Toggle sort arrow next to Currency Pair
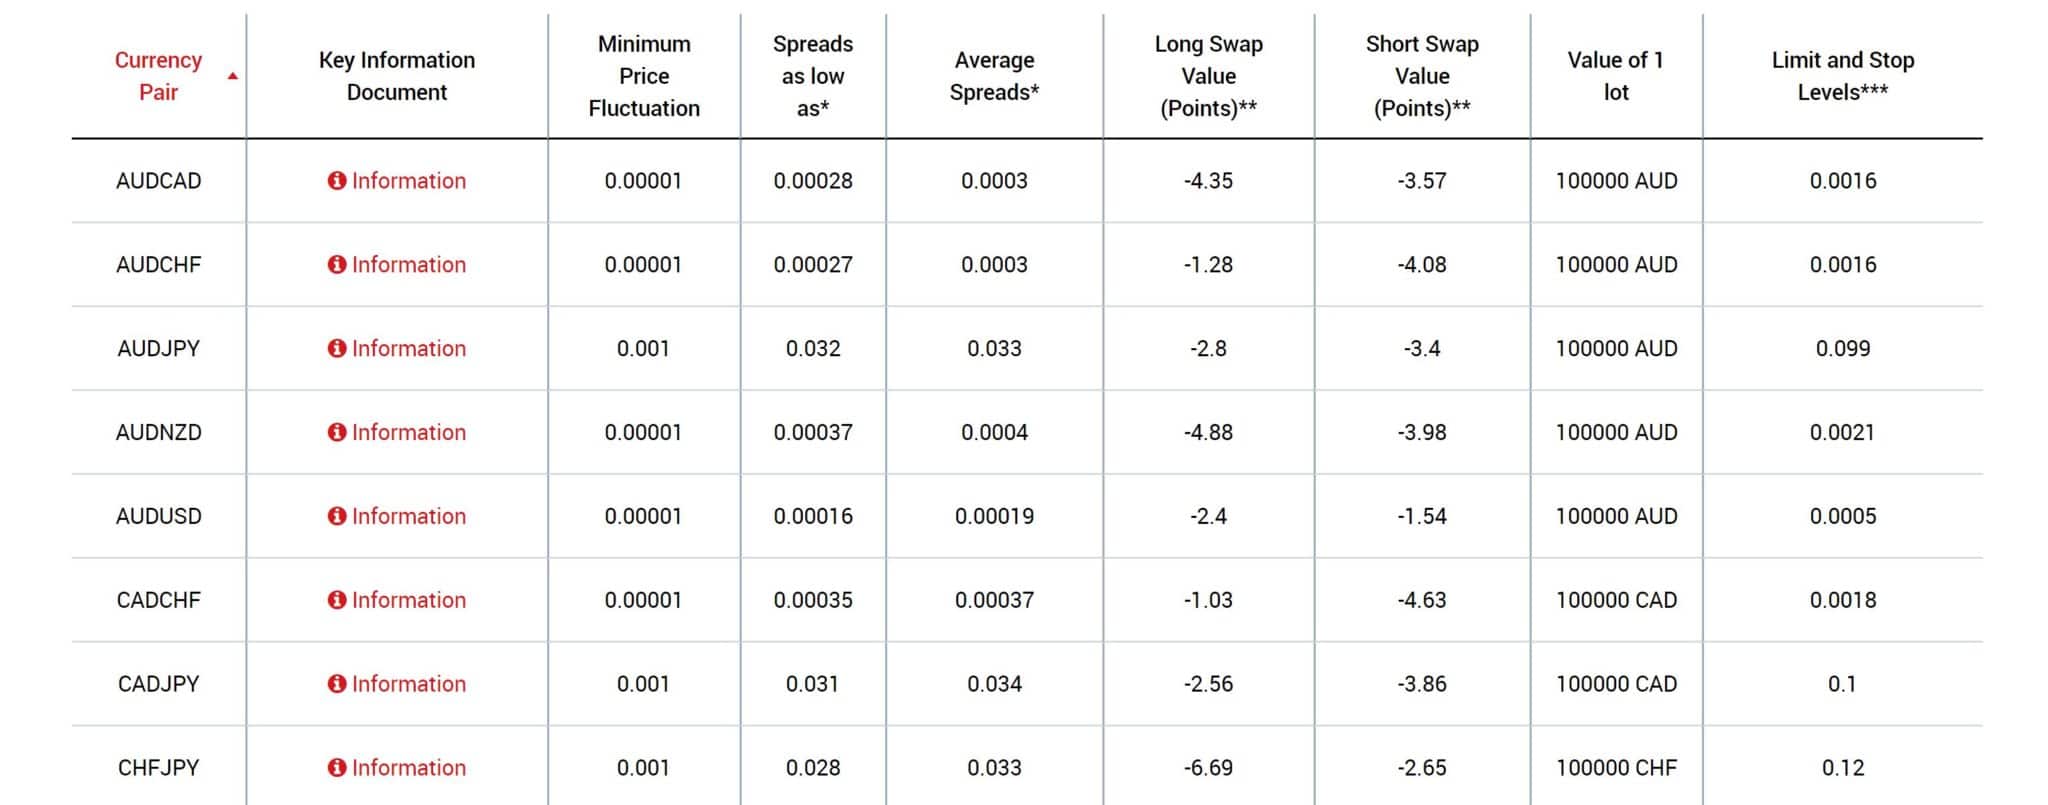 (233, 76)
